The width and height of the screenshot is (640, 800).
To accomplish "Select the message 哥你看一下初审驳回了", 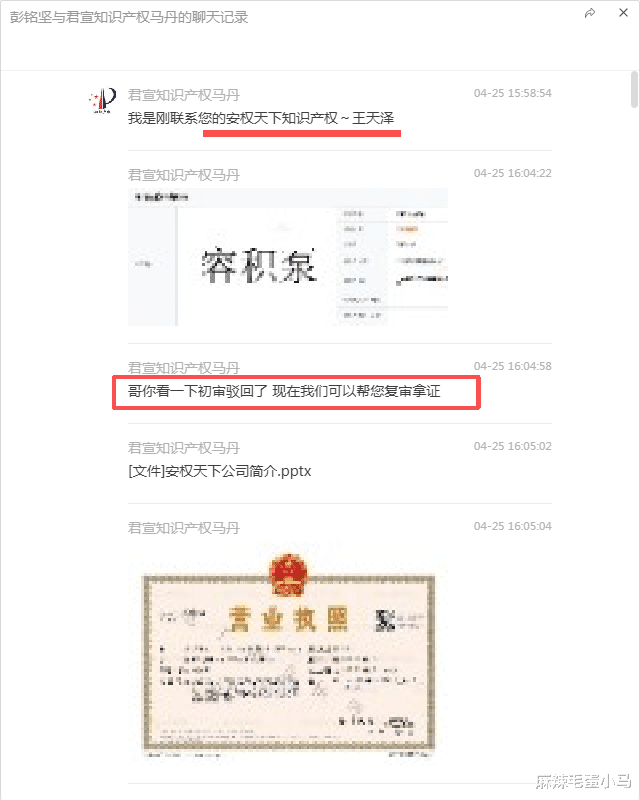I will 284,391.
